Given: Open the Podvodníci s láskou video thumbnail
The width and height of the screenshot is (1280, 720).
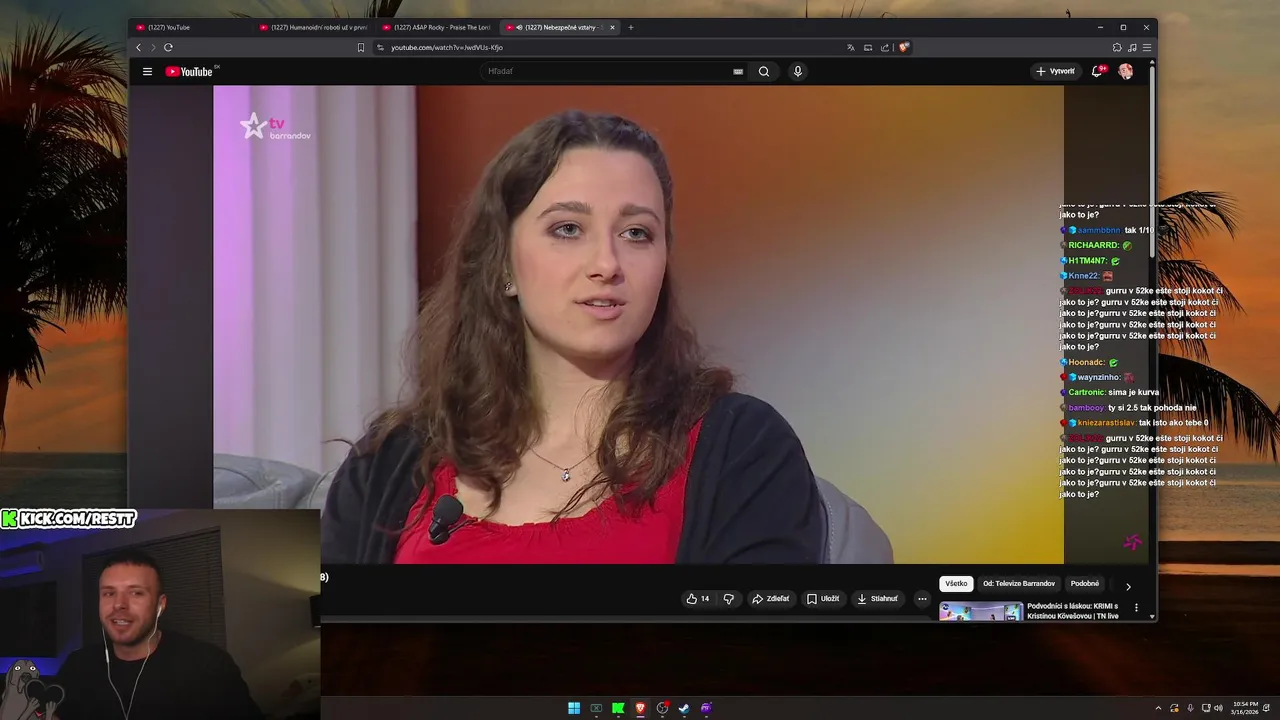Looking at the screenshot, I should (x=981, y=611).
